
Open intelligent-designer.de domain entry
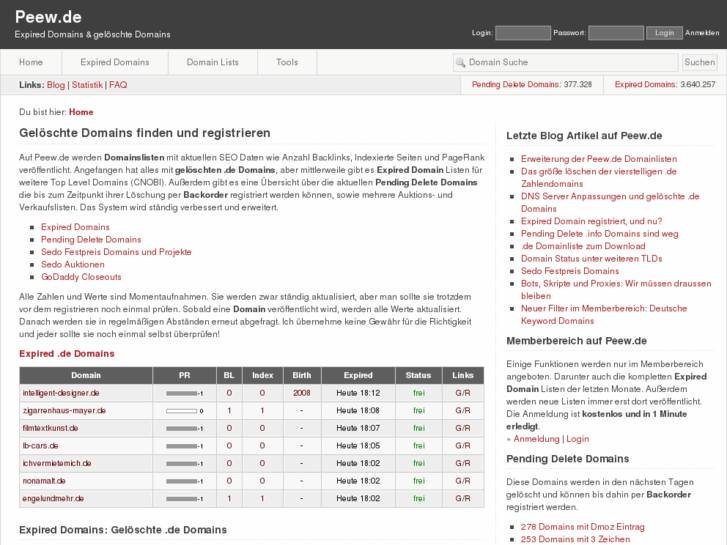[61, 393]
